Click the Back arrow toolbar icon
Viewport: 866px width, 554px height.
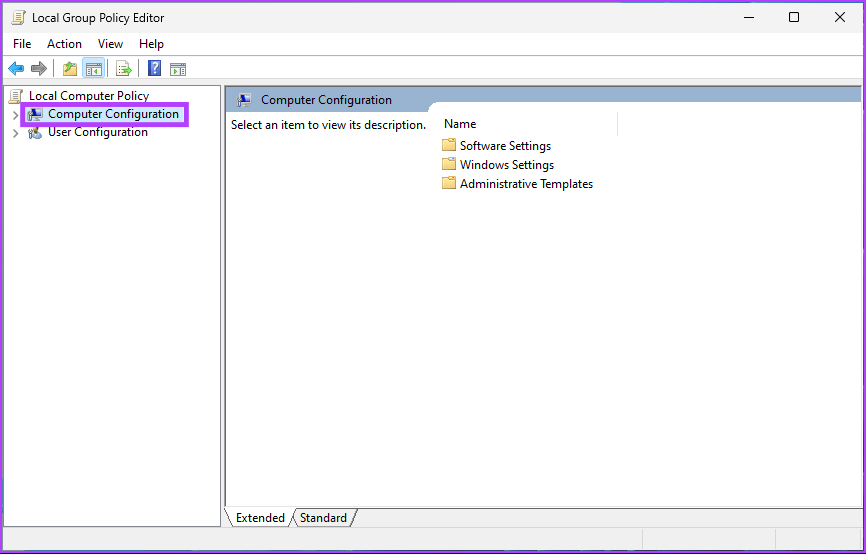16,68
